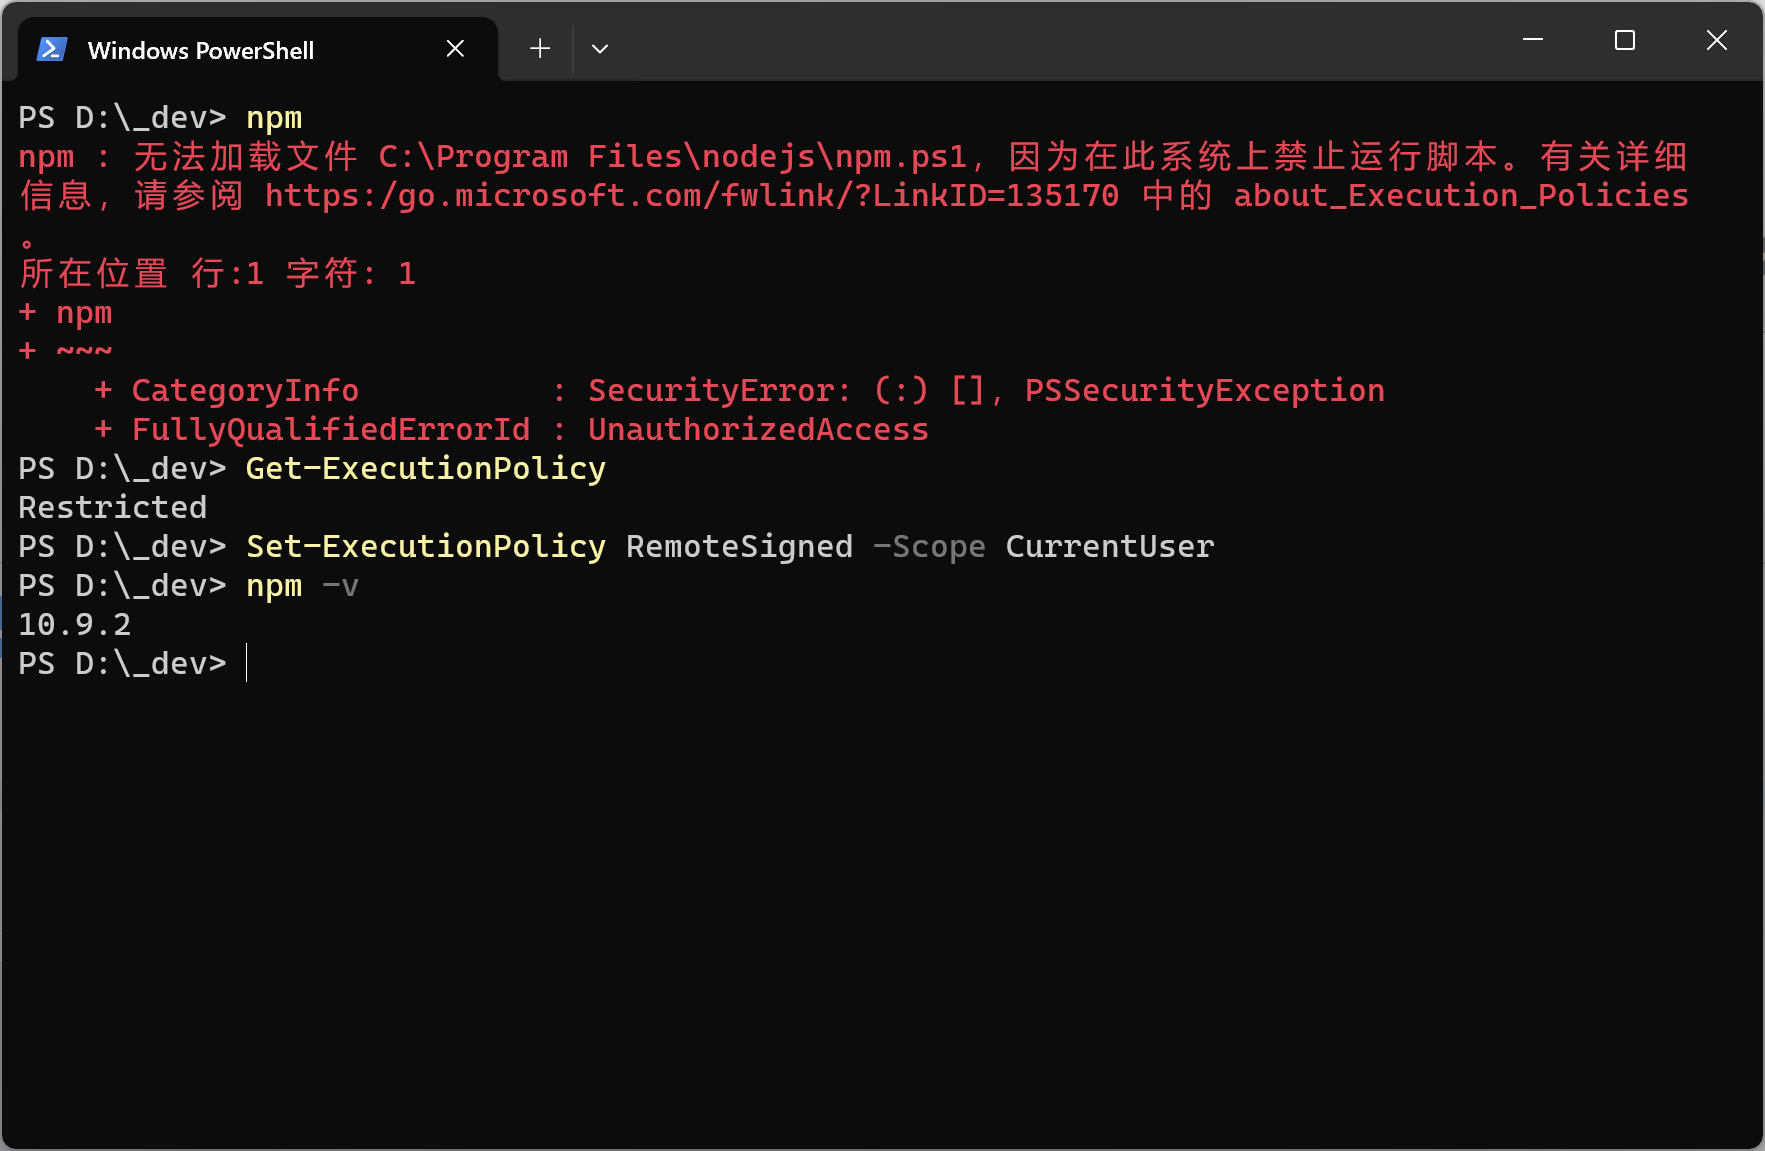Click the PowerShell icon in tab

pyautogui.click(x=52, y=49)
